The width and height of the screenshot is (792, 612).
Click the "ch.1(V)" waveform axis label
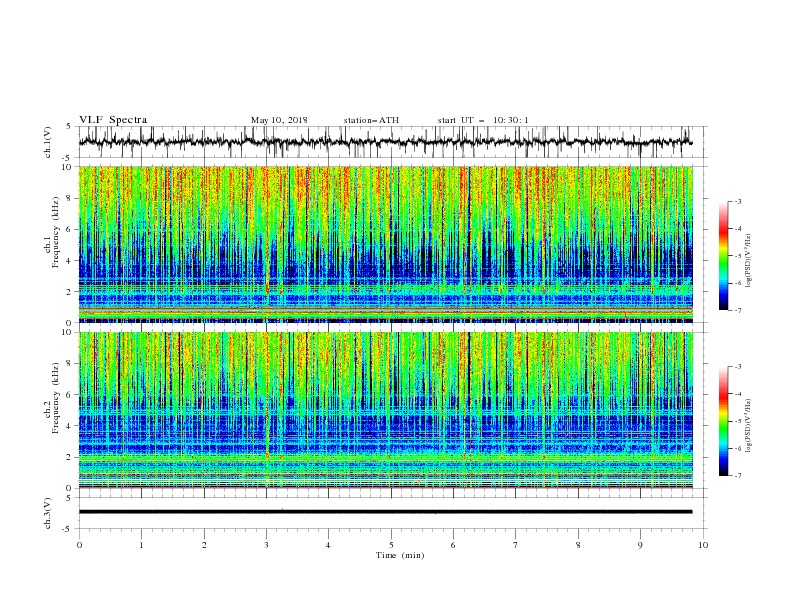48,142
